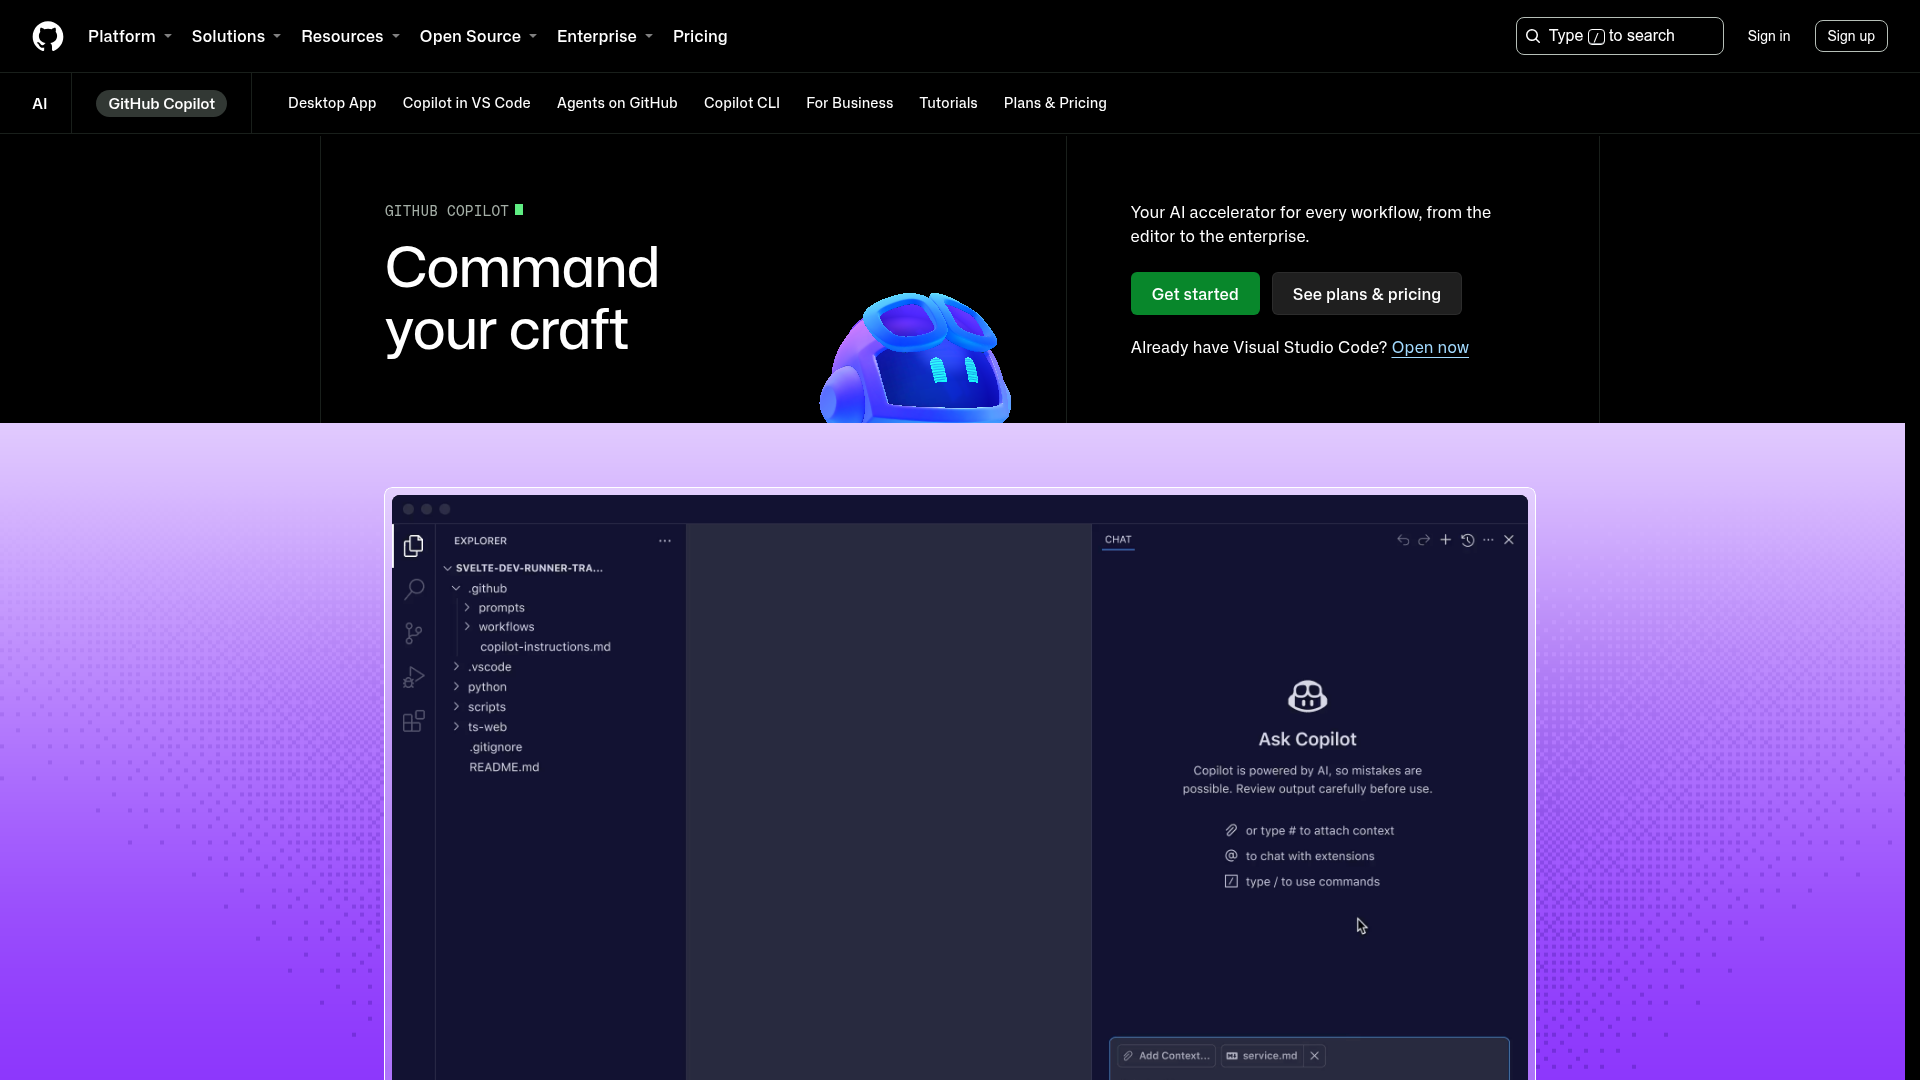Open the README.md file

[x=504, y=767]
